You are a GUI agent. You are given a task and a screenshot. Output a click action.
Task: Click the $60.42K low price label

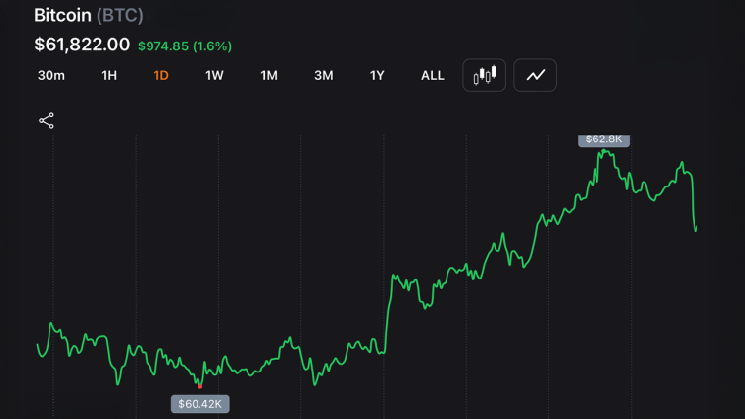(200, 404)
